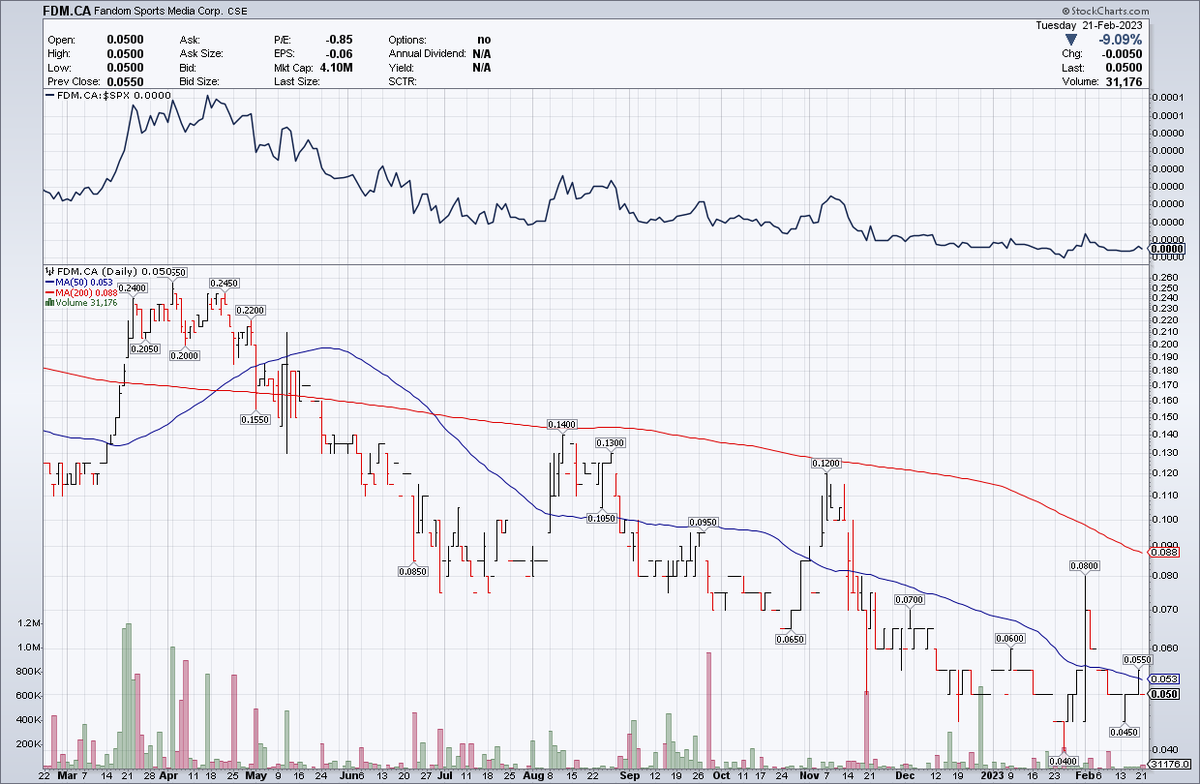Viewport: 1200px width, 784px height.
Task: Click the 0.0850 price low annotation
Action: [413, 572]
